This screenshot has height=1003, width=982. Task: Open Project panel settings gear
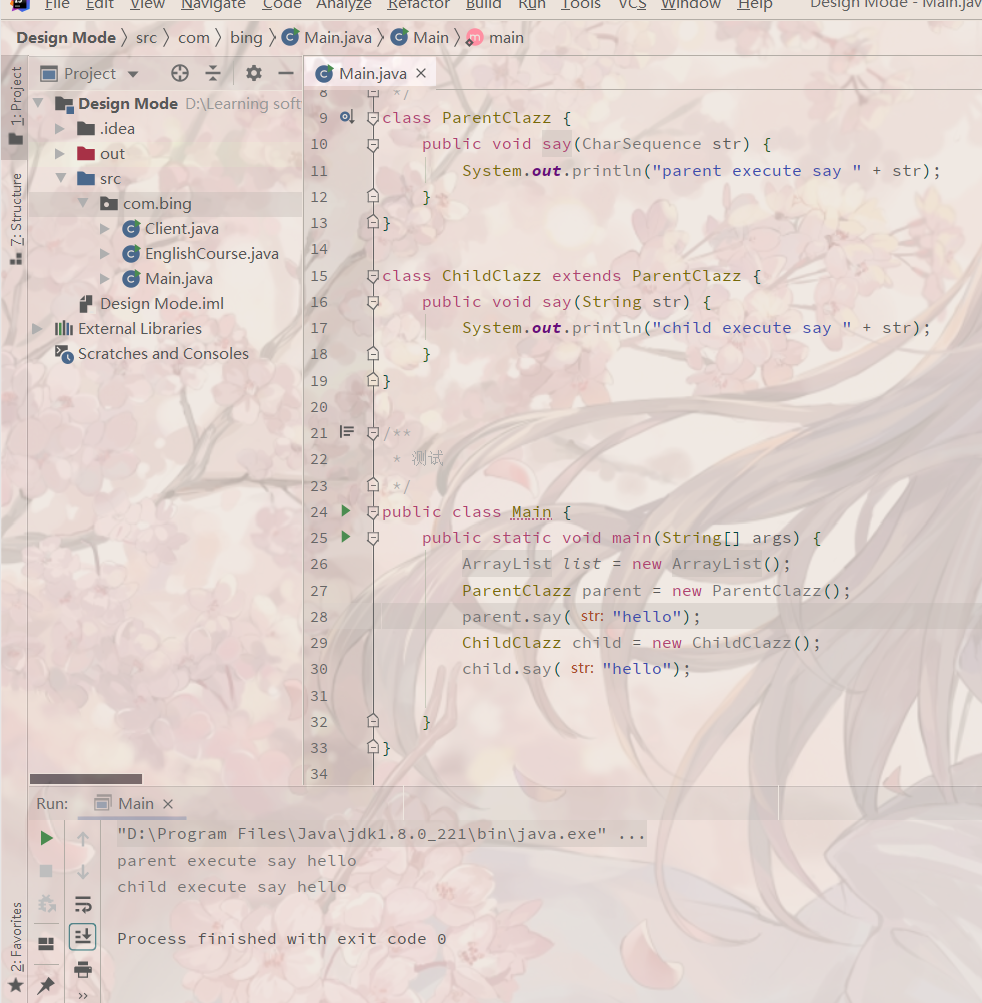tap(254, 74)
